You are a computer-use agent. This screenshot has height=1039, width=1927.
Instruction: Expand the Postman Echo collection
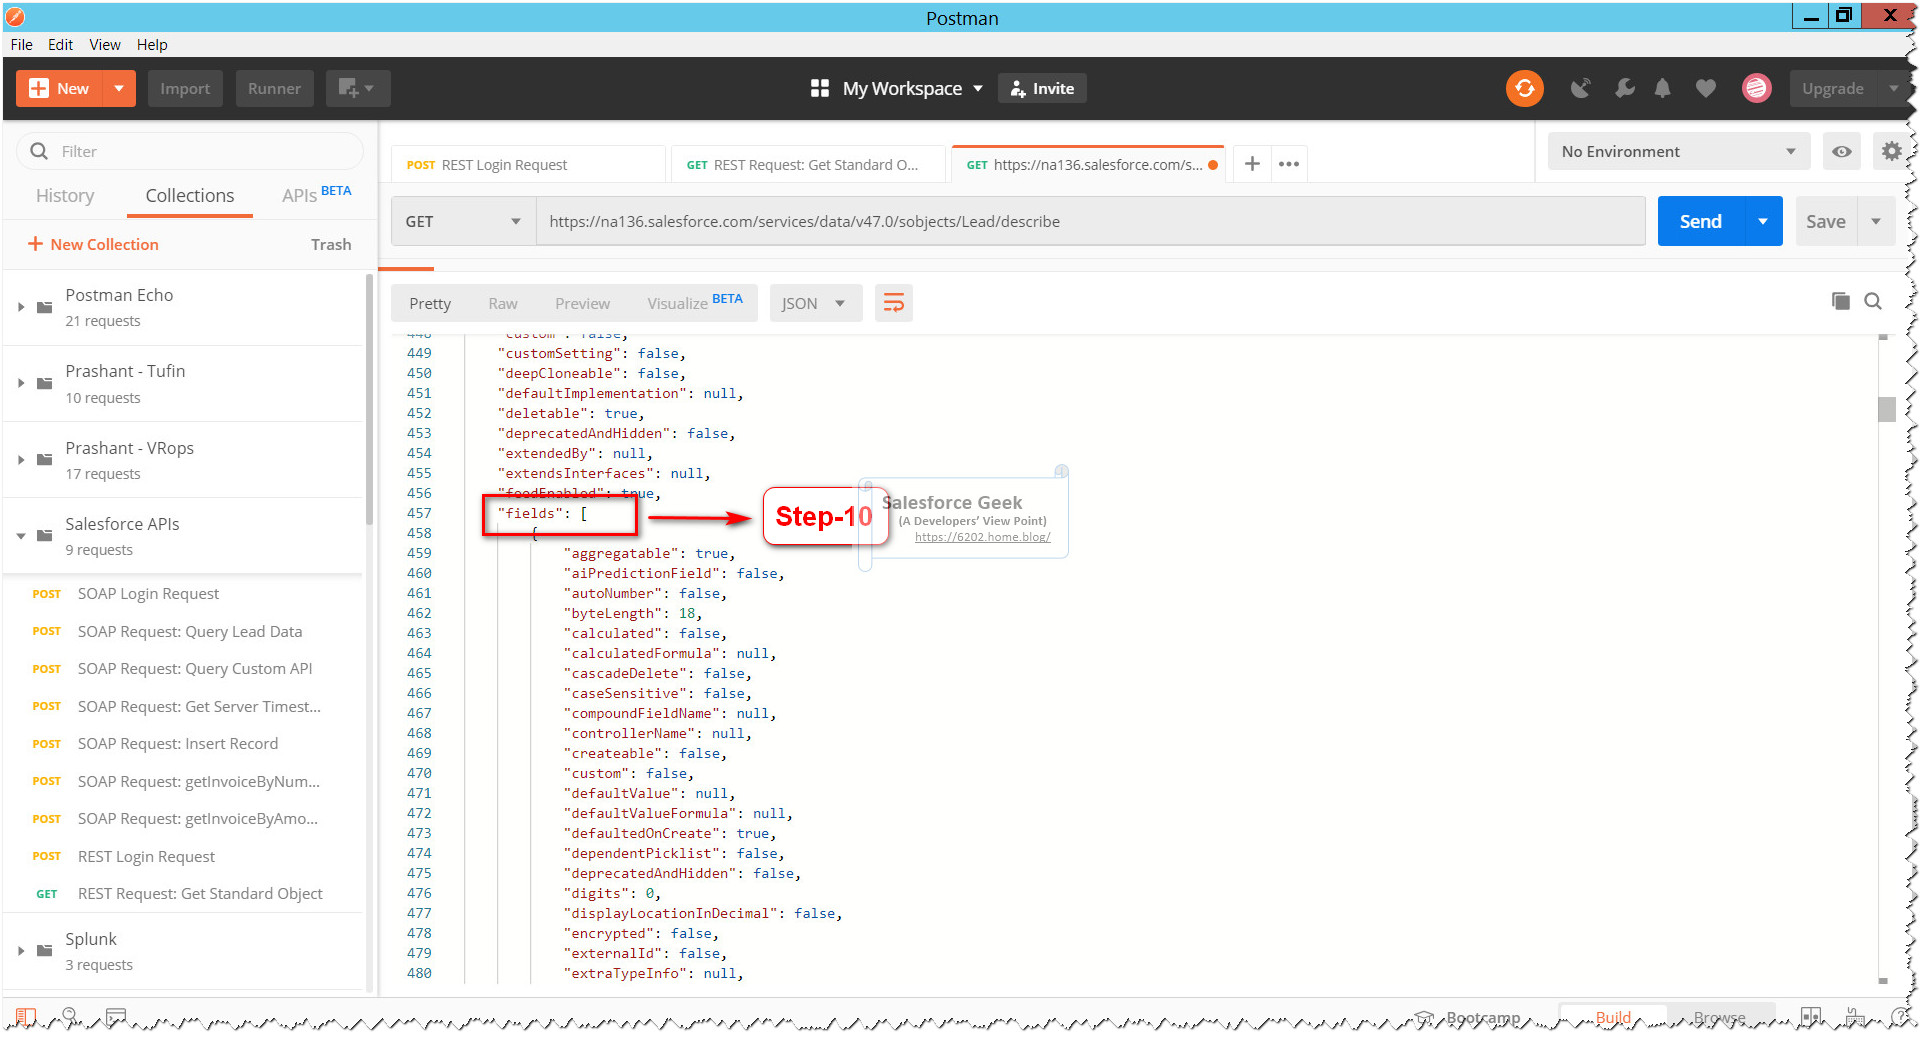pyautogui.click(x=20, y=307)
